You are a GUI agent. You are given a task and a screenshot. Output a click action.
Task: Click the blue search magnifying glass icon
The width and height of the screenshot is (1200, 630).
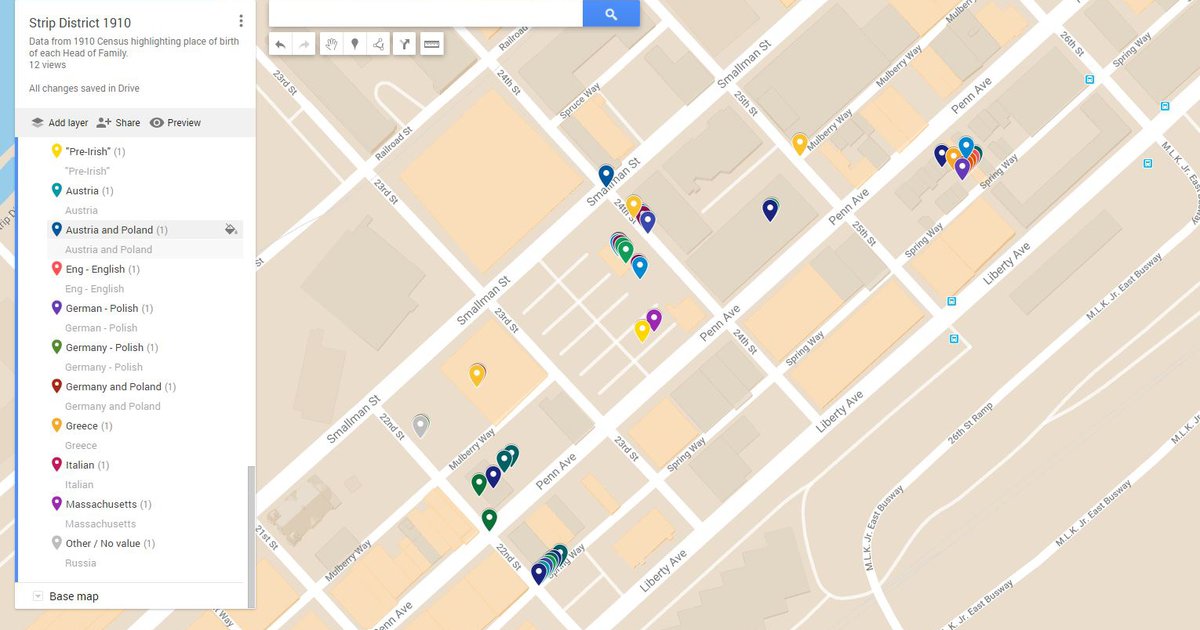point(611,13)
